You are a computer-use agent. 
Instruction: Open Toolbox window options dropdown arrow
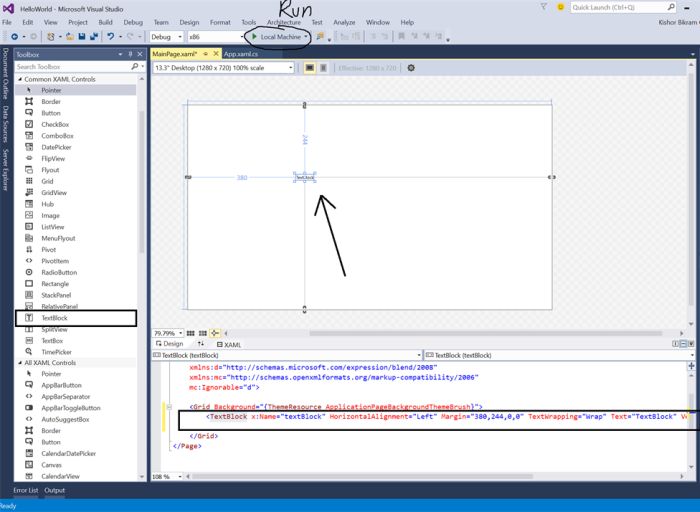pyautogui.click(x=120, y=54)
